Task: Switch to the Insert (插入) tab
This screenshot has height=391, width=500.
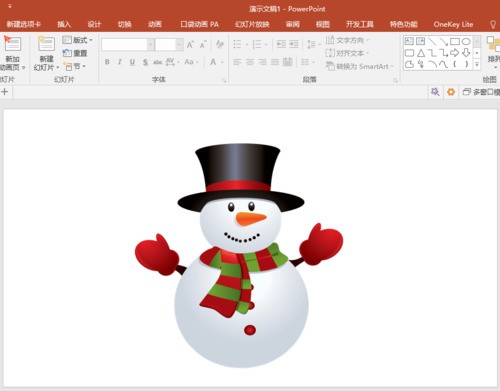Action: coord(64,24)
